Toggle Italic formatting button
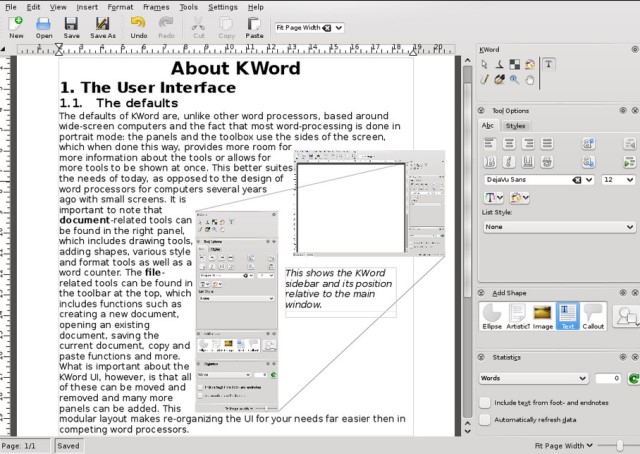This screenshot has height=454, width=640. tap(509, 162)
